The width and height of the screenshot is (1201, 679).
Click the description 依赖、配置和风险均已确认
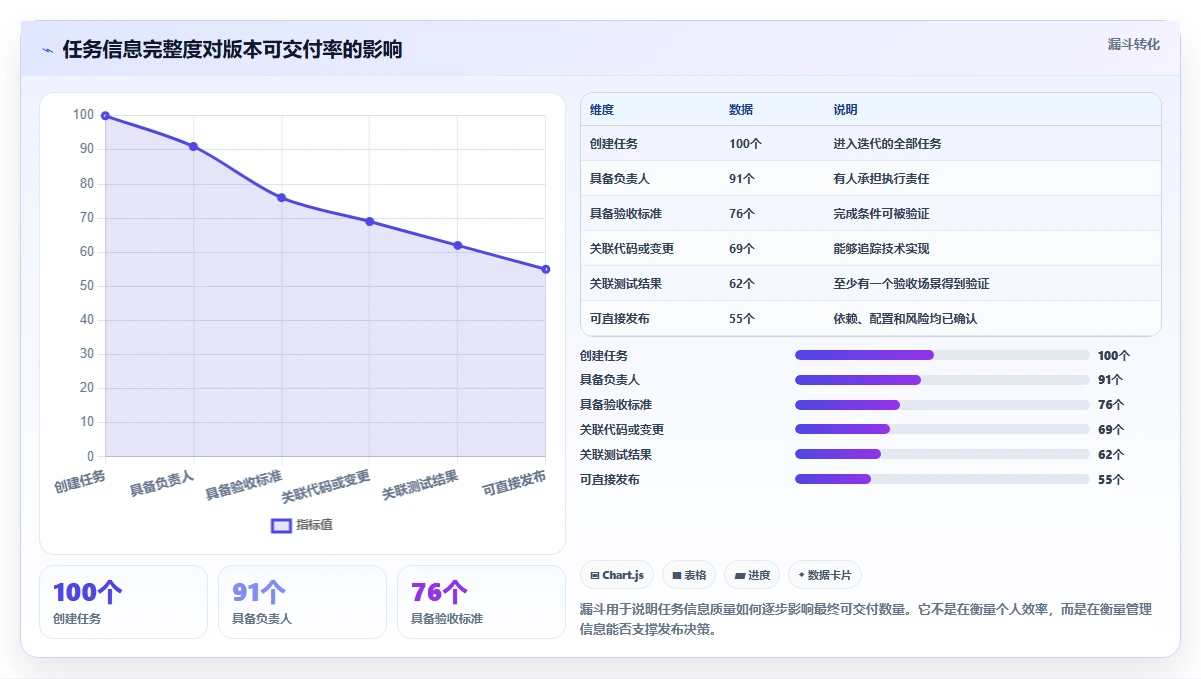pyautogui.click(x=905, y=319)
